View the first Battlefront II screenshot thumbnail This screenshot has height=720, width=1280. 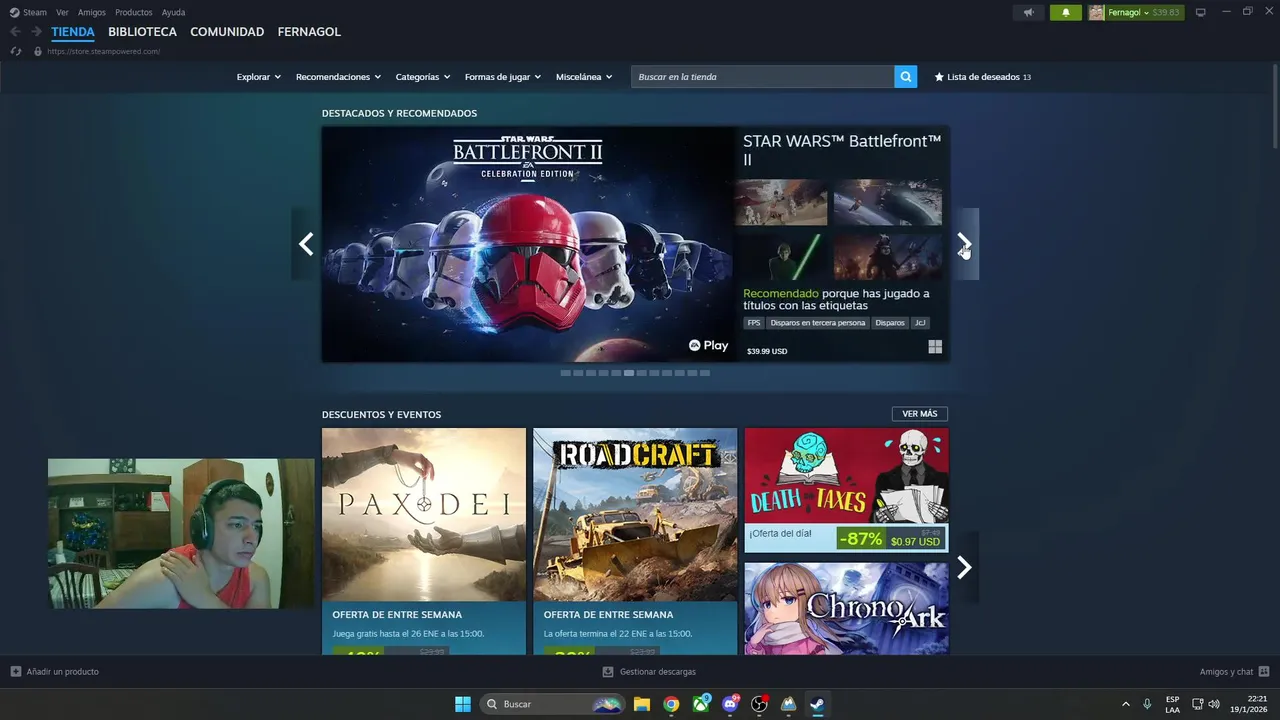781,202
